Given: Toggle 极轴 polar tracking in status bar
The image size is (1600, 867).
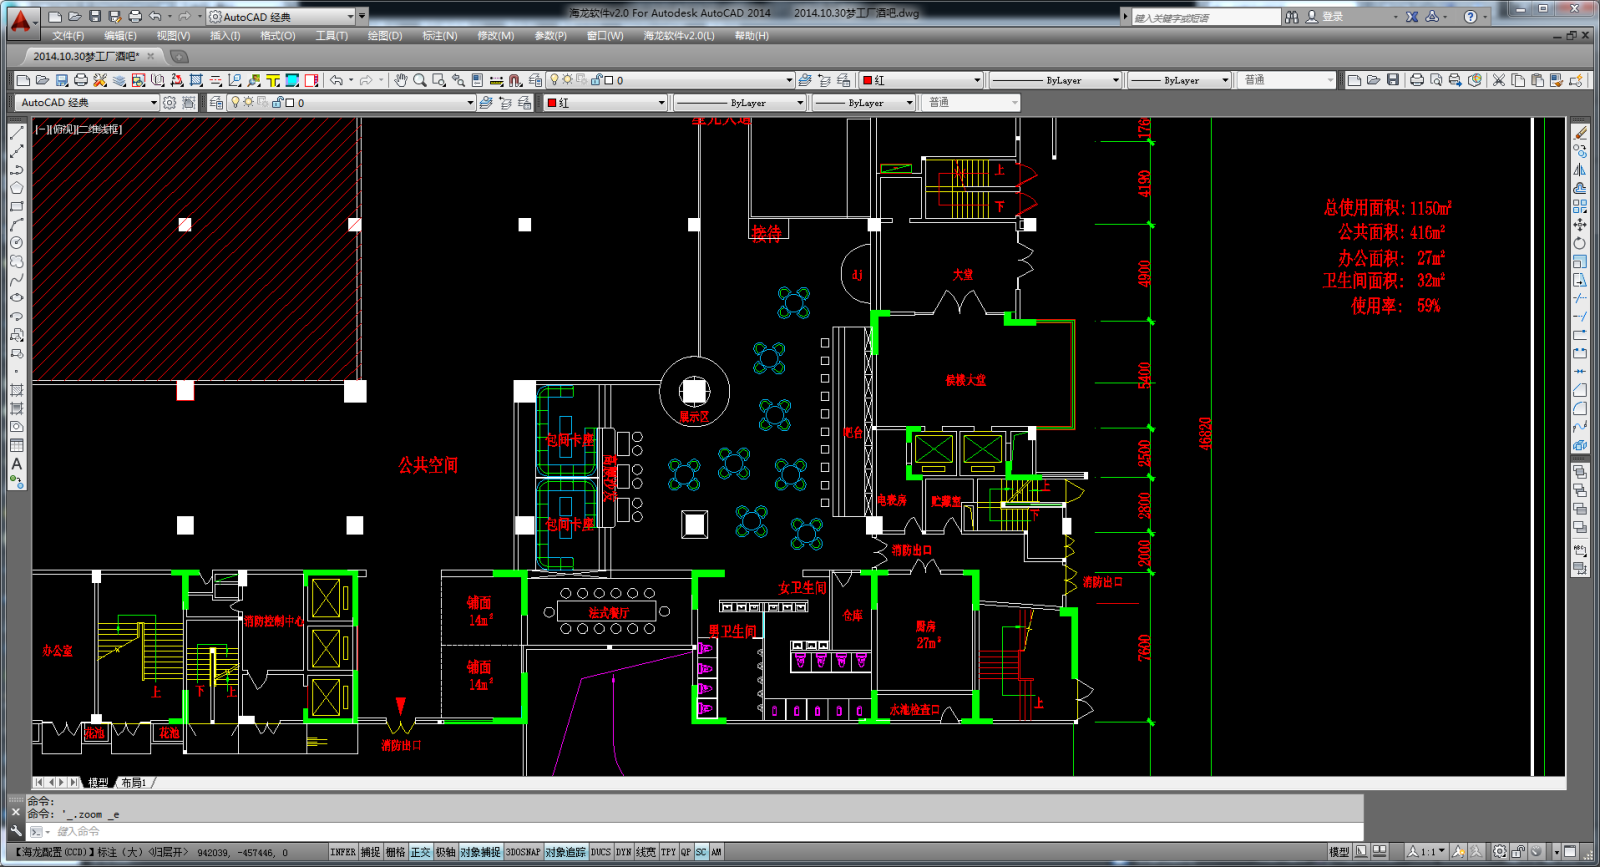Looking at the screenshot, I should coord(445,852).
